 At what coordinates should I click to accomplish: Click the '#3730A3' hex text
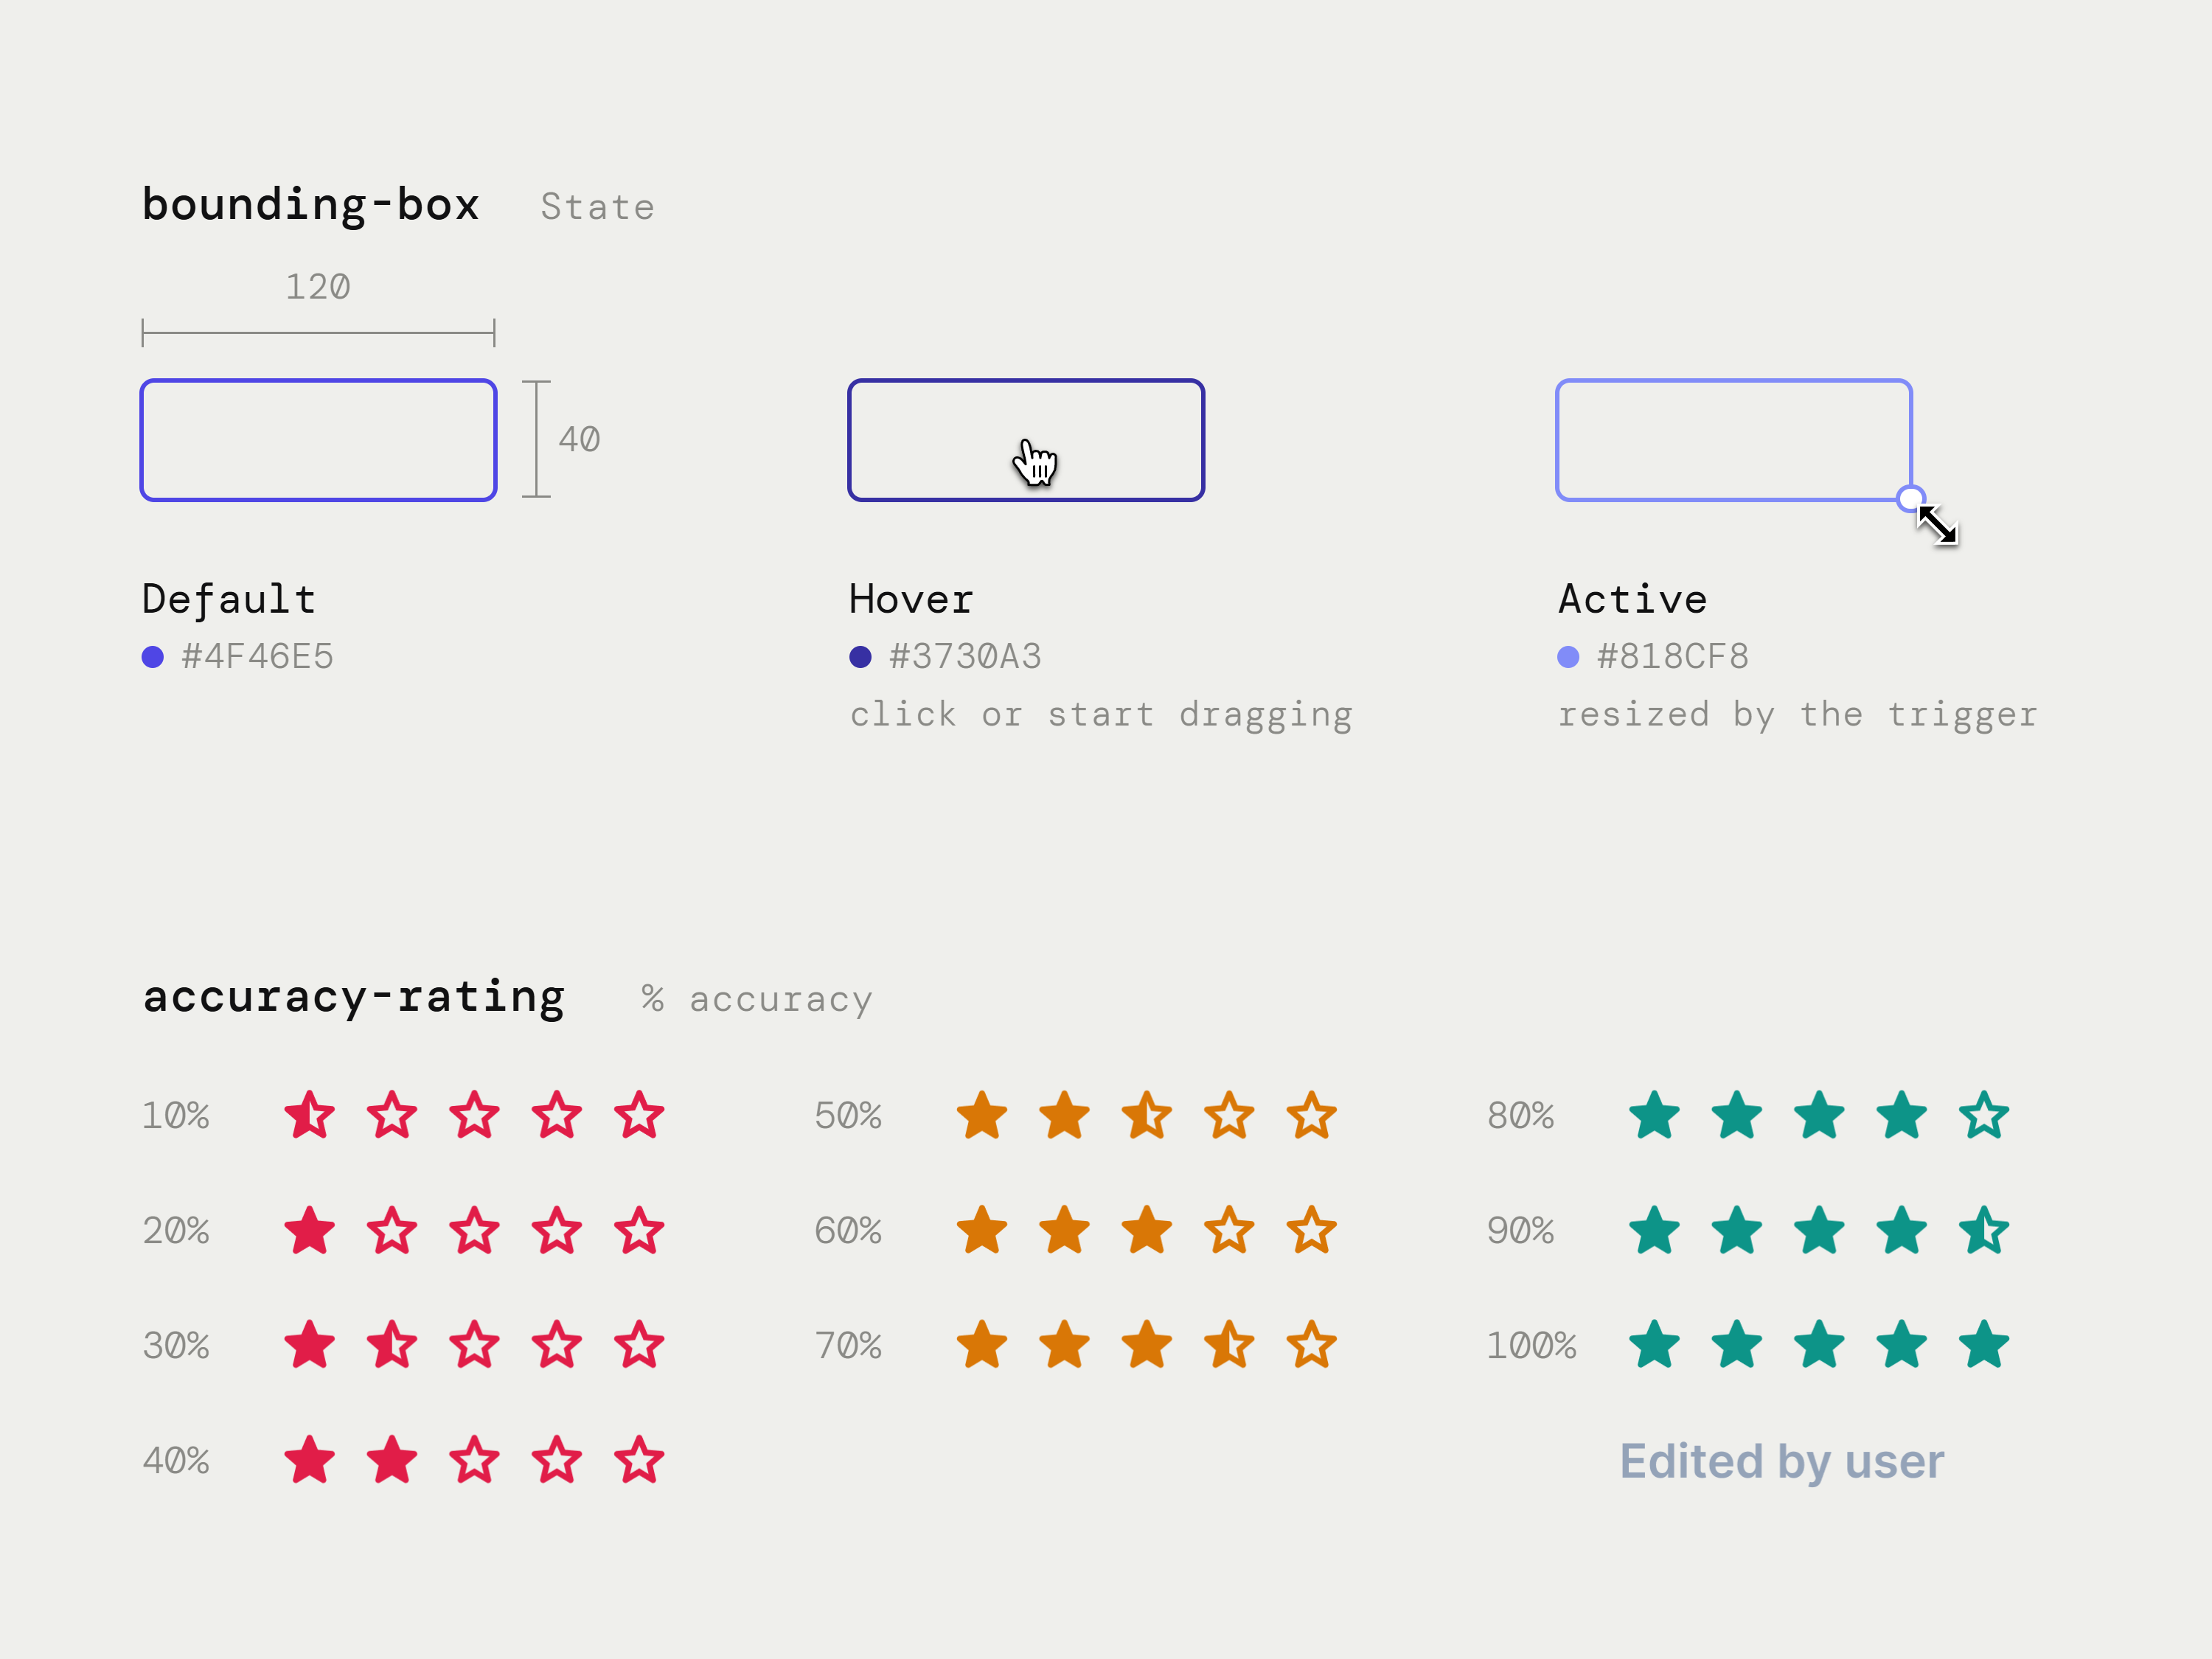point(965,657)
